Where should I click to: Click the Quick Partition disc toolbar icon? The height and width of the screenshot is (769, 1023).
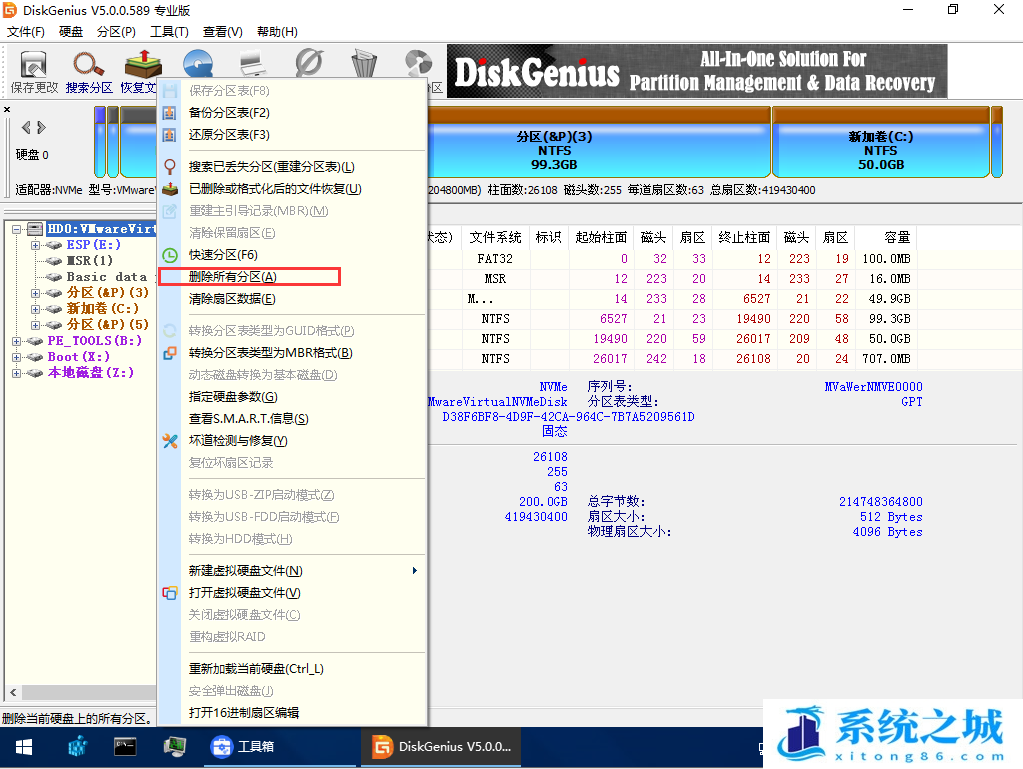(198, 64)
